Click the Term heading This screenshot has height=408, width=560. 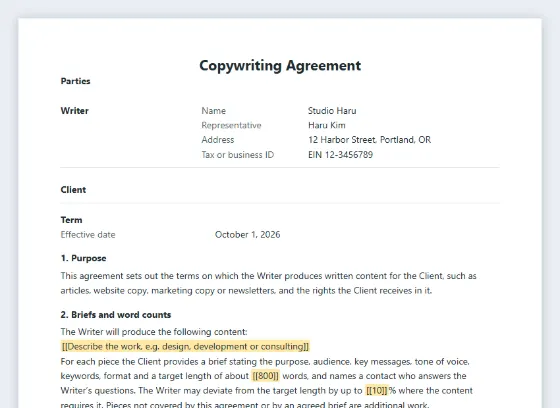tap(71, 220)
